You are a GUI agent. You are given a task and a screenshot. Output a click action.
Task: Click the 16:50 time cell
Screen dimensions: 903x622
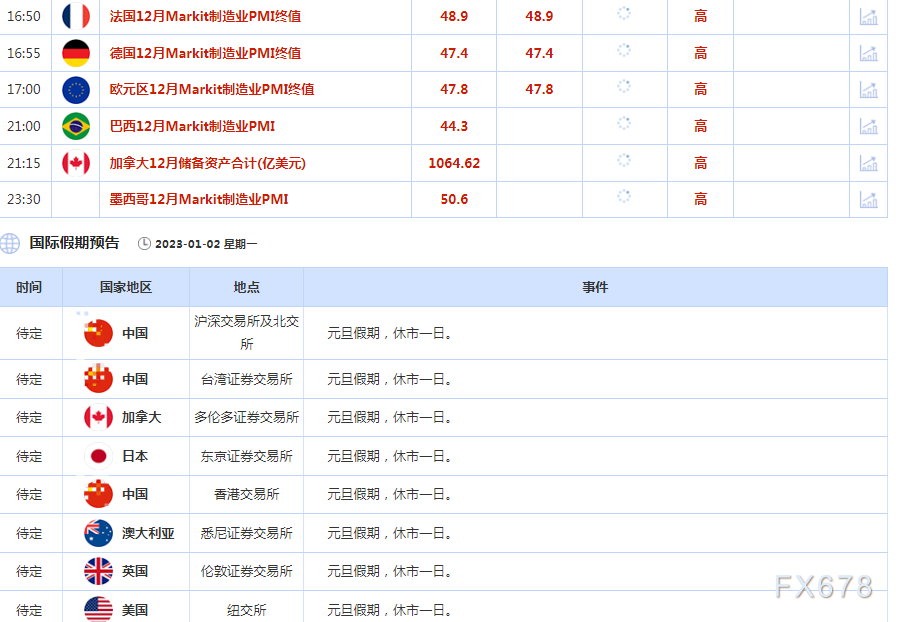point(24,16)
